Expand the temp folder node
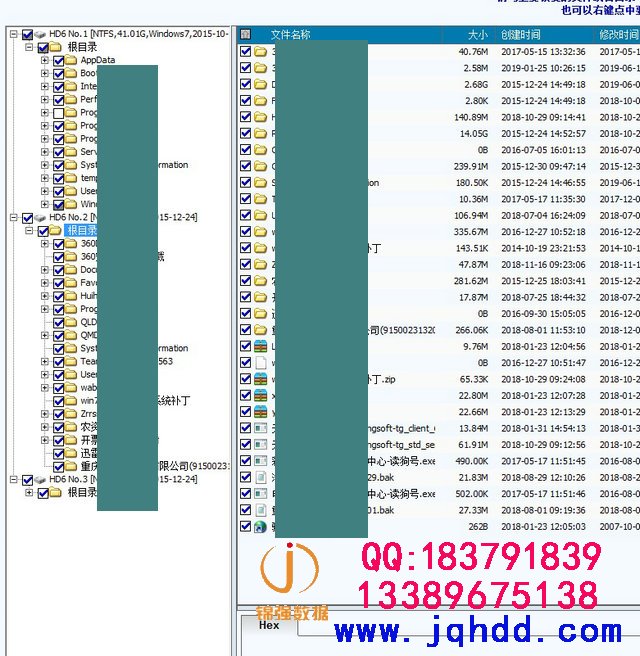 (x=44, y=178)
